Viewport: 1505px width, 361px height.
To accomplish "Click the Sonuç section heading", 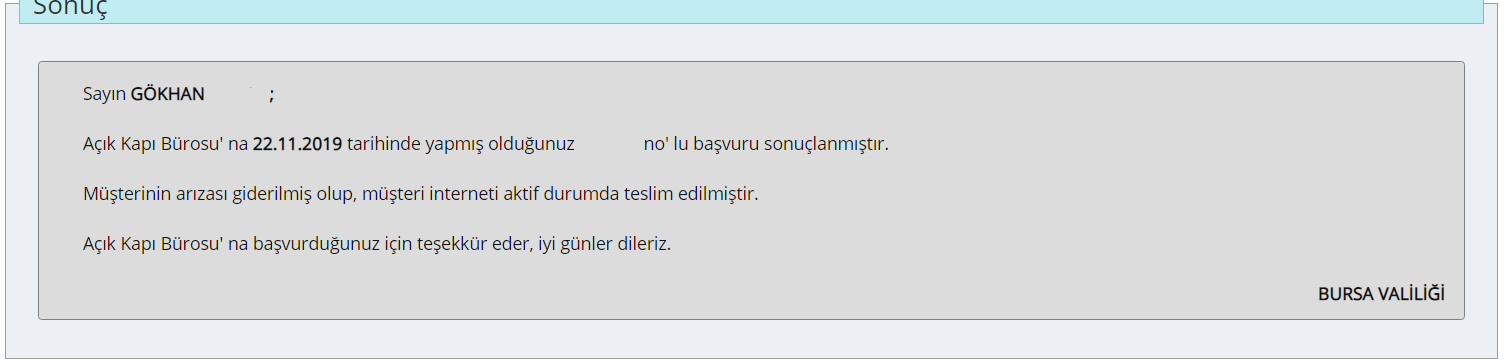I will (x=70, y=9).
